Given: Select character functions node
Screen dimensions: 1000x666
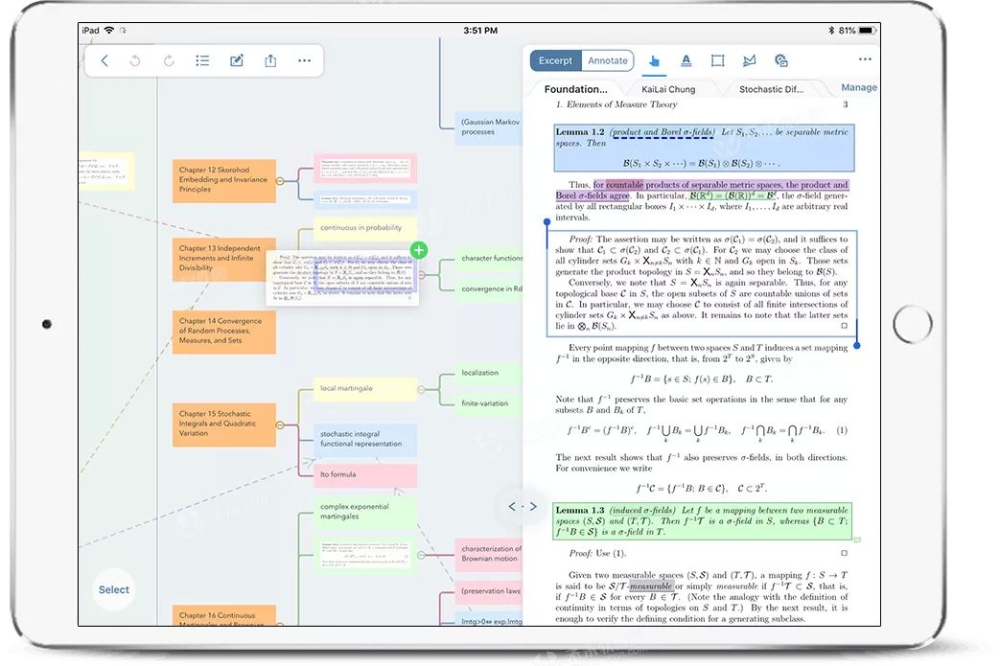Looking at the screenshot, I should coord(489,258).
